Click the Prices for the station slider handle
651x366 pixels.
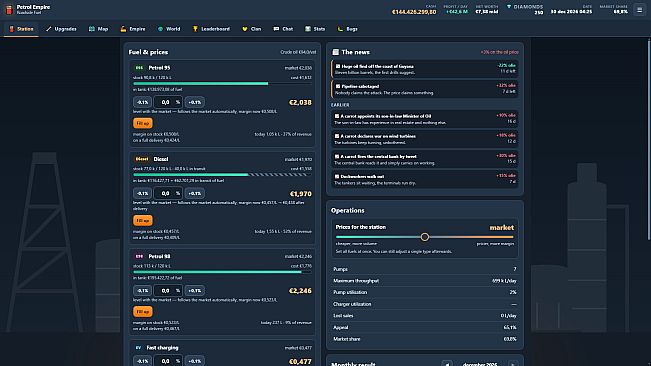pyautogui.click(x=424, y=237)
